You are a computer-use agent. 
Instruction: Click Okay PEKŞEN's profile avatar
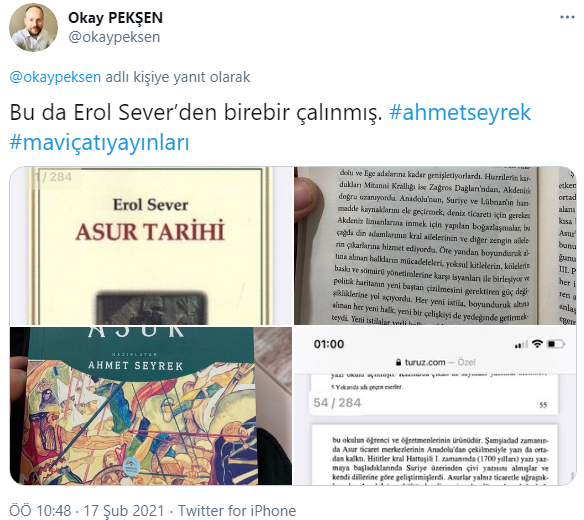click(34, 27)
